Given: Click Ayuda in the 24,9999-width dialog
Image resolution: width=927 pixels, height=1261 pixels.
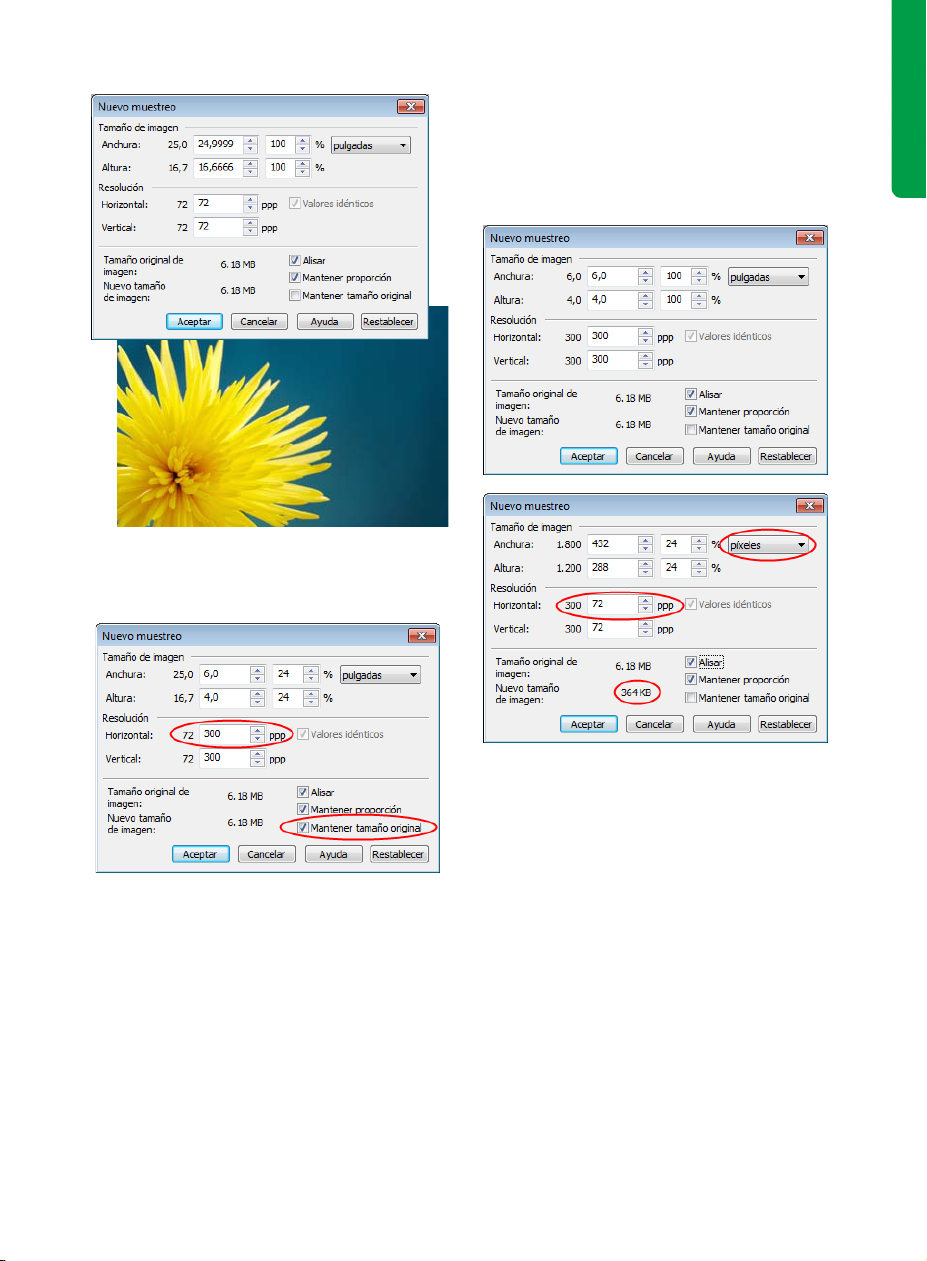Looking at the screenshot, I should [x=325, y=322].
